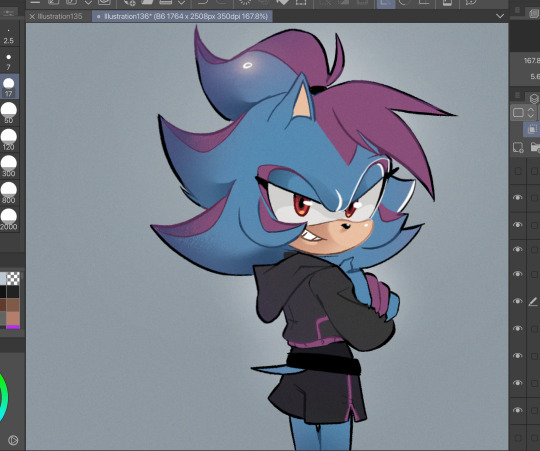The width and height of the screenshot is (540, 451).
Task: Click the pen icon on the editing layer
Action: click(533, 302)
